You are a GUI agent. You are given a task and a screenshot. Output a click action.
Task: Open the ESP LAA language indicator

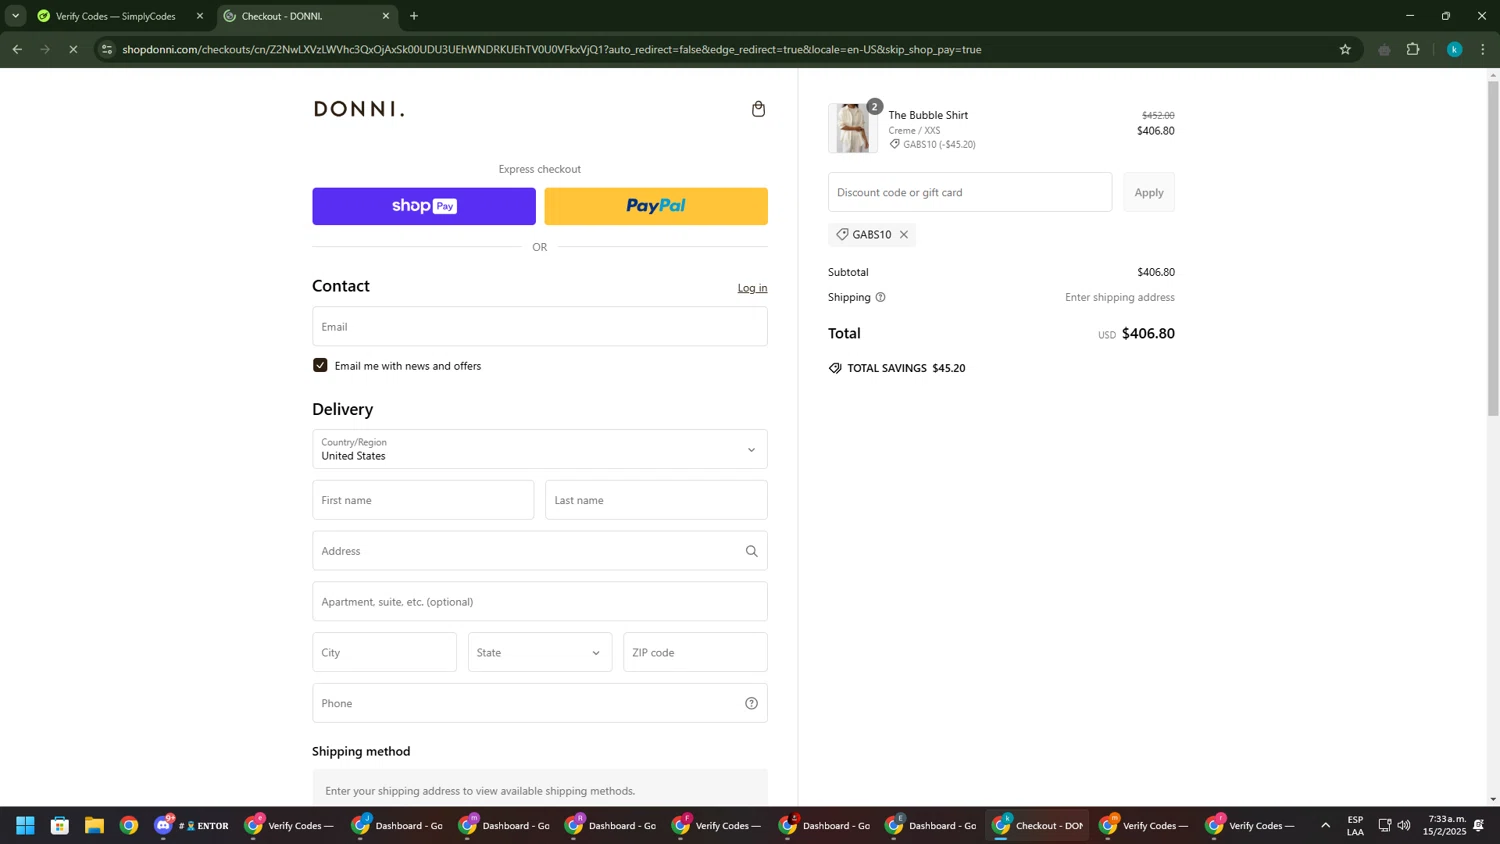[x=1355, y=825]
